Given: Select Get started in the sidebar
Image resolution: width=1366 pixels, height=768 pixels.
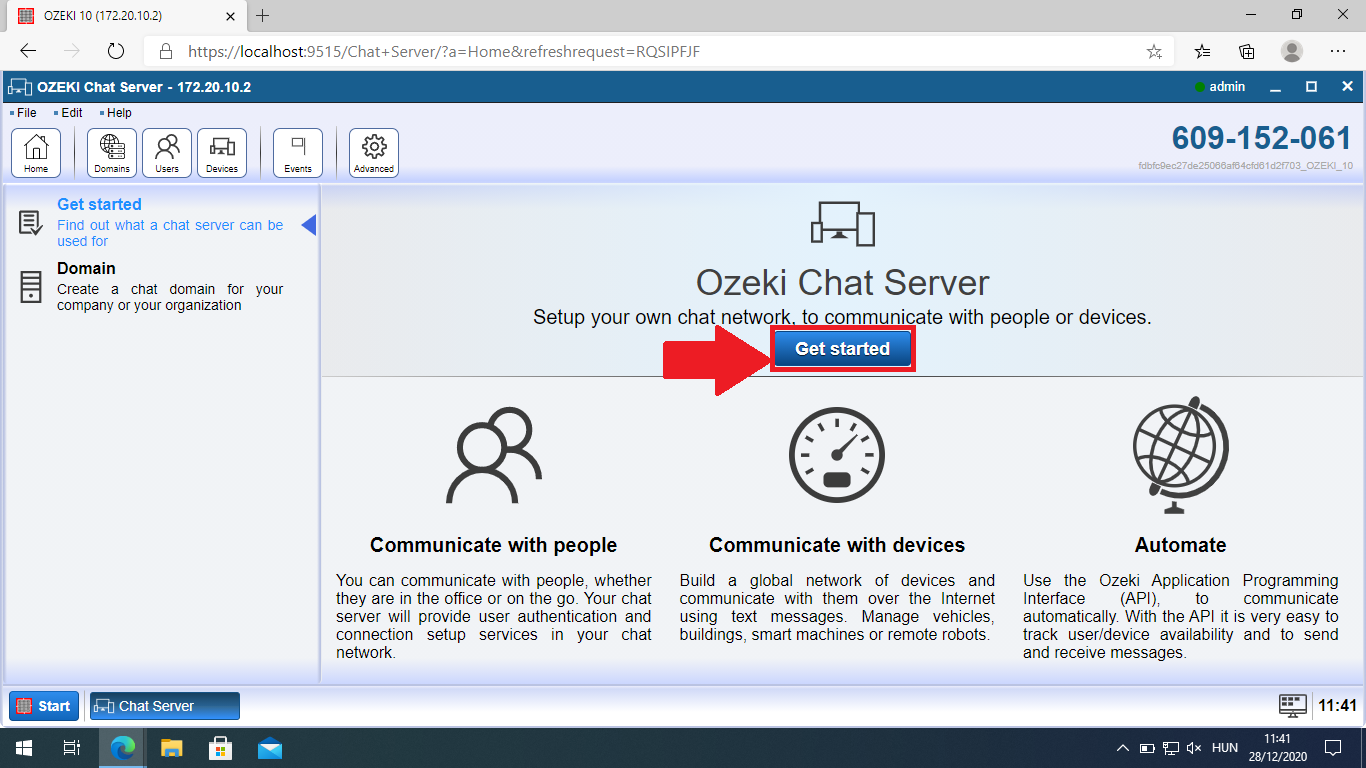Looking at the screenshot, I should coord(99,205).
